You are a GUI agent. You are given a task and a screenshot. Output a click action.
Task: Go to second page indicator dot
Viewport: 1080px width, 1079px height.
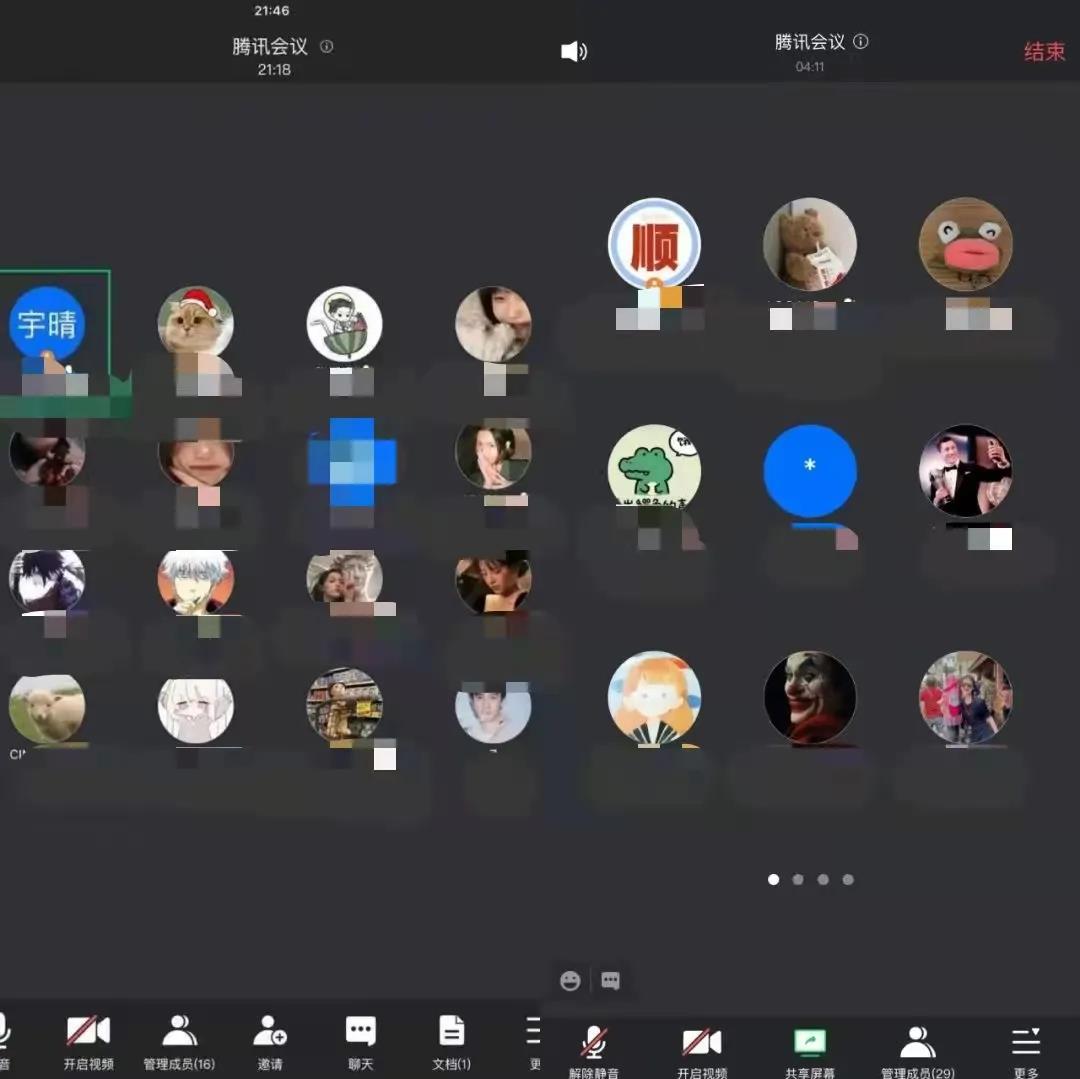pyautogui.click(x=798, y=880)
